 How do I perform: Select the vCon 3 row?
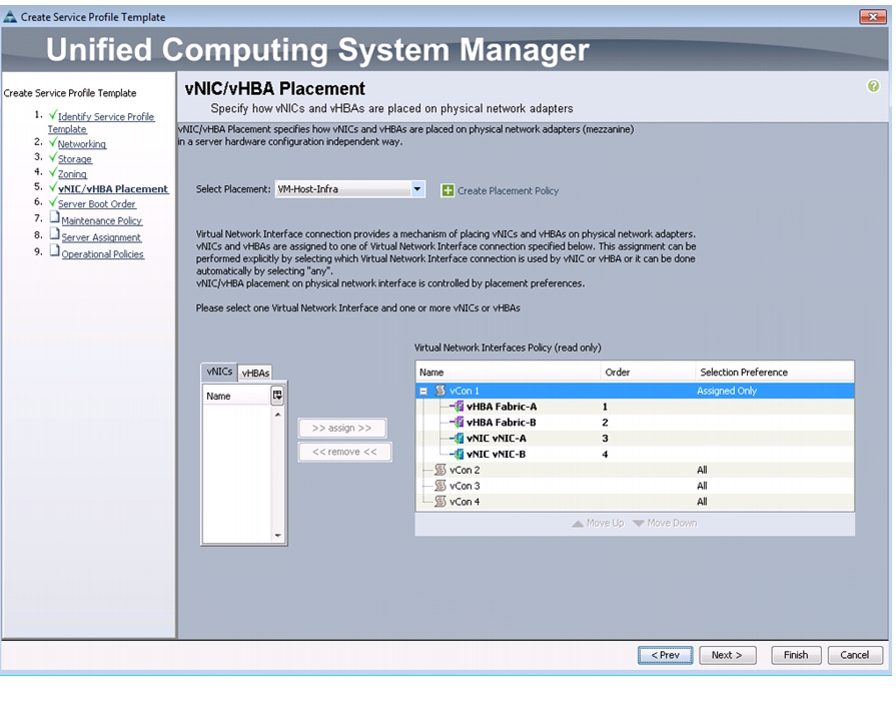pos(635,486)
